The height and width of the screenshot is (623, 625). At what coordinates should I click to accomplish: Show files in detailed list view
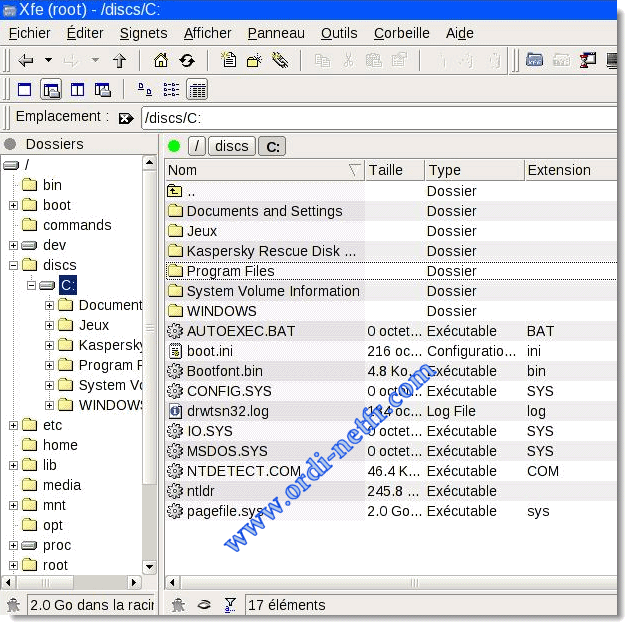pos(197,90)
